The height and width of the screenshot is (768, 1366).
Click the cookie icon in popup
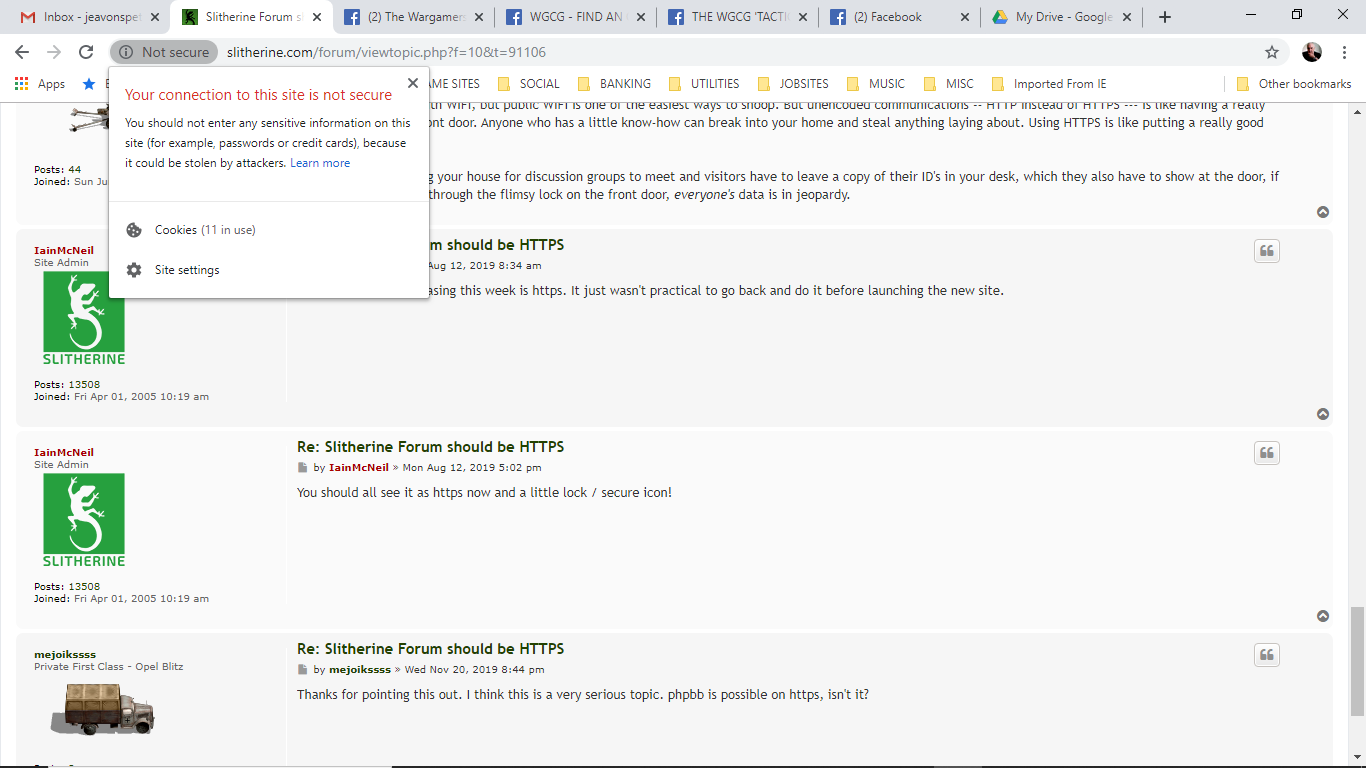(x=134, y=230)
